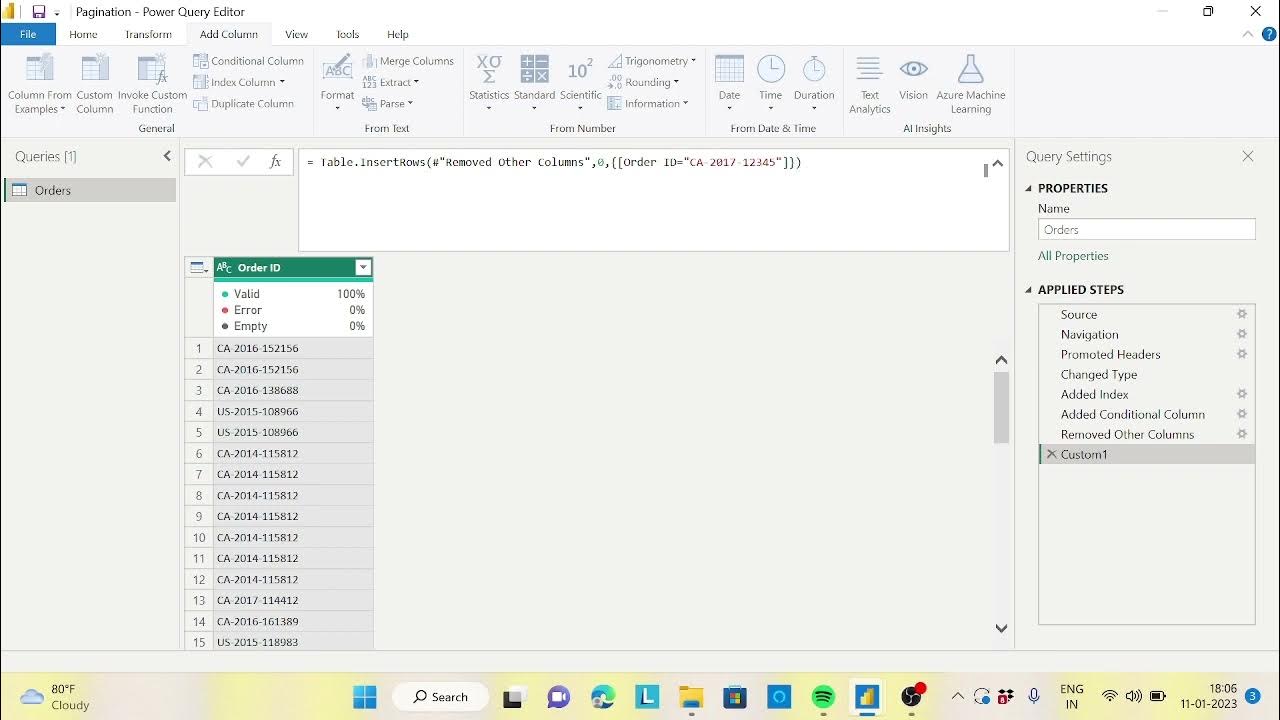1280x720 pixels.
Task: Click the vertical scrollbar up arrow
Action: (x=1001, y=360)
